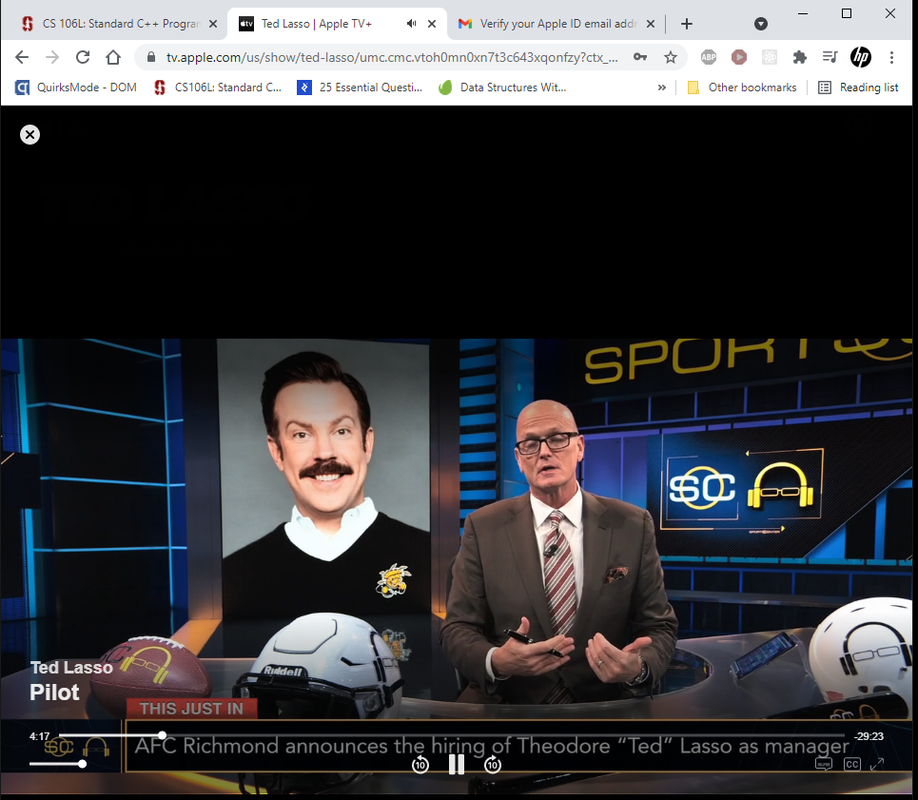918x800 pixels.
Task: Open the QuirksMode - DOM bookmark
Action: click(76, 87)
